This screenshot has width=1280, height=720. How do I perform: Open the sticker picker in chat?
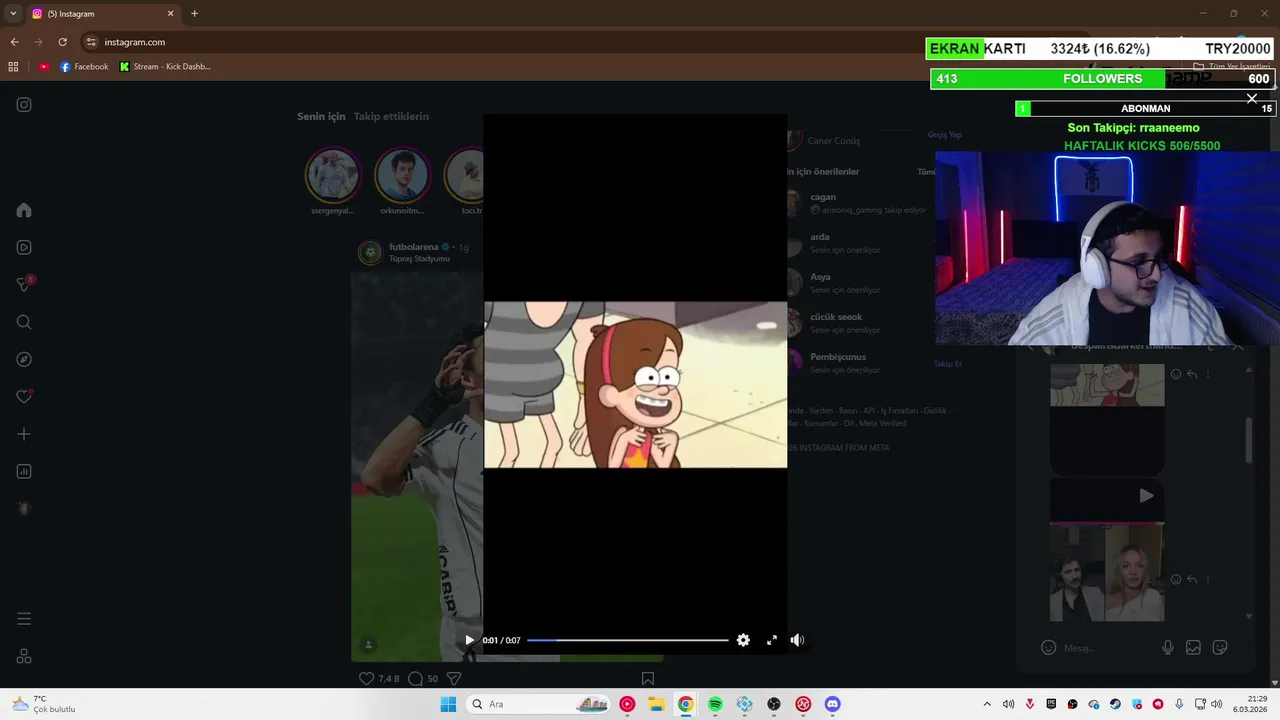[x=1220, y=648]
